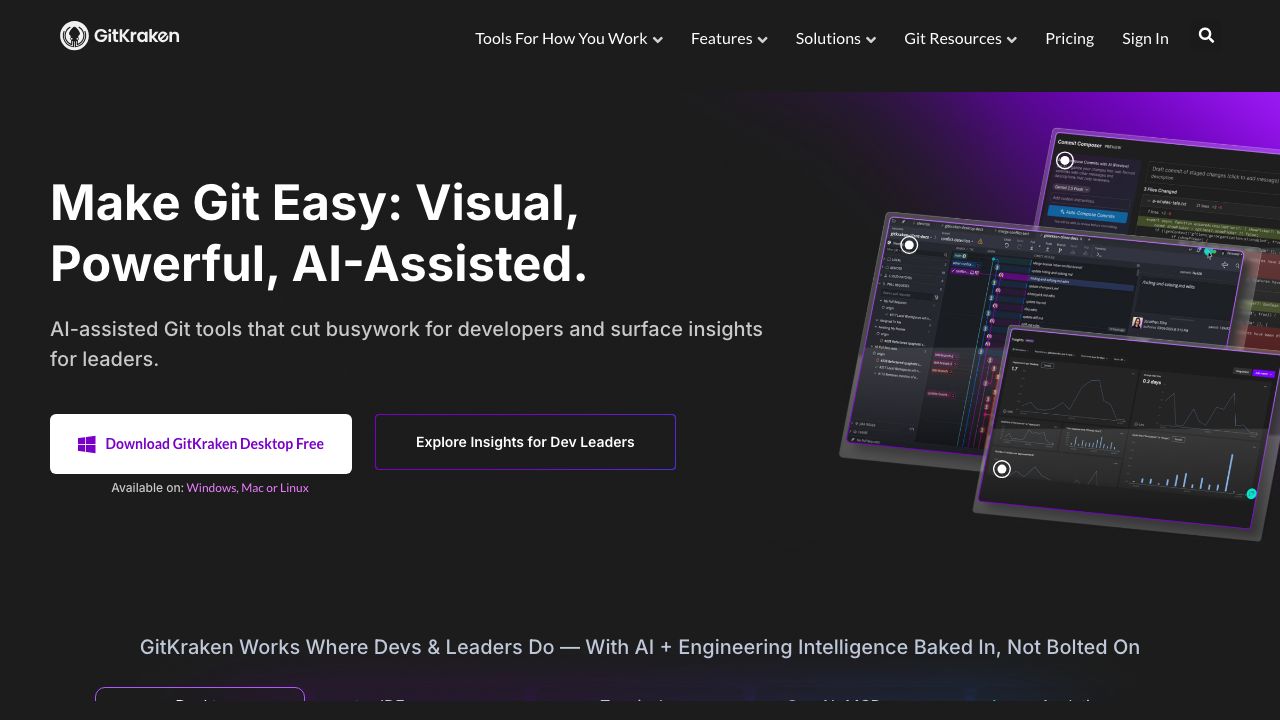1280x720 pixels.
Task: Click the 'AI-assisted Git tools' subheading text
Action: click(406, 343)
